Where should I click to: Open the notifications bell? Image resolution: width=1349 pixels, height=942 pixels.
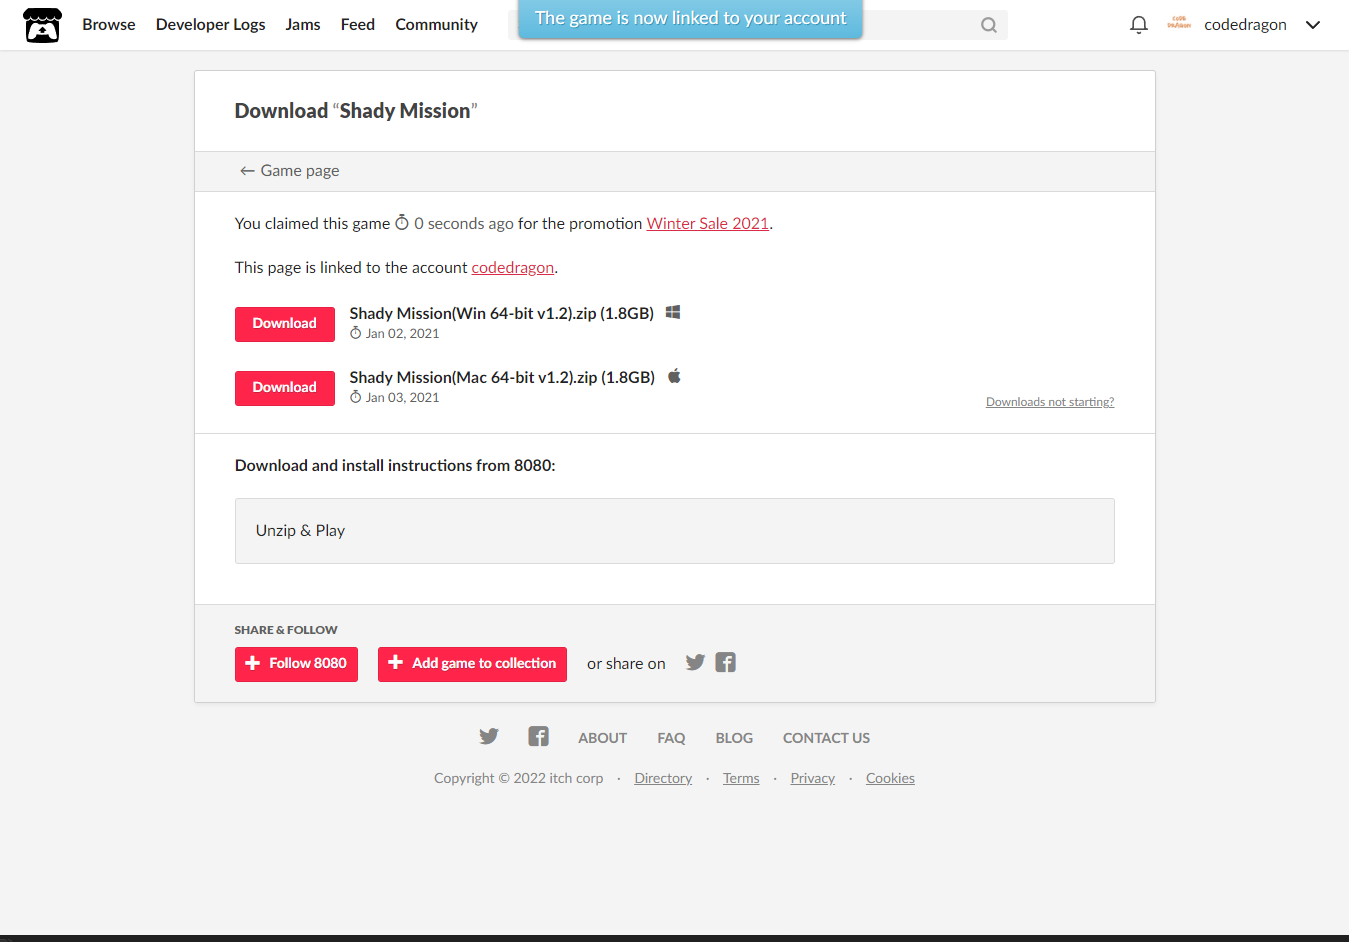coord(1138,25)
